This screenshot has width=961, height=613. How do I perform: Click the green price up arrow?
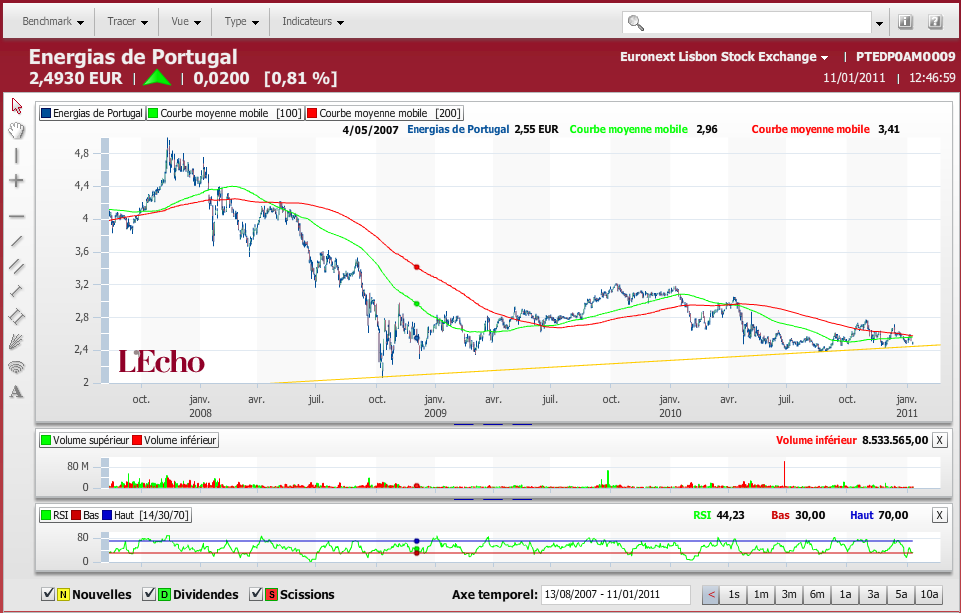pyautogui.click(x=157, y=78)
